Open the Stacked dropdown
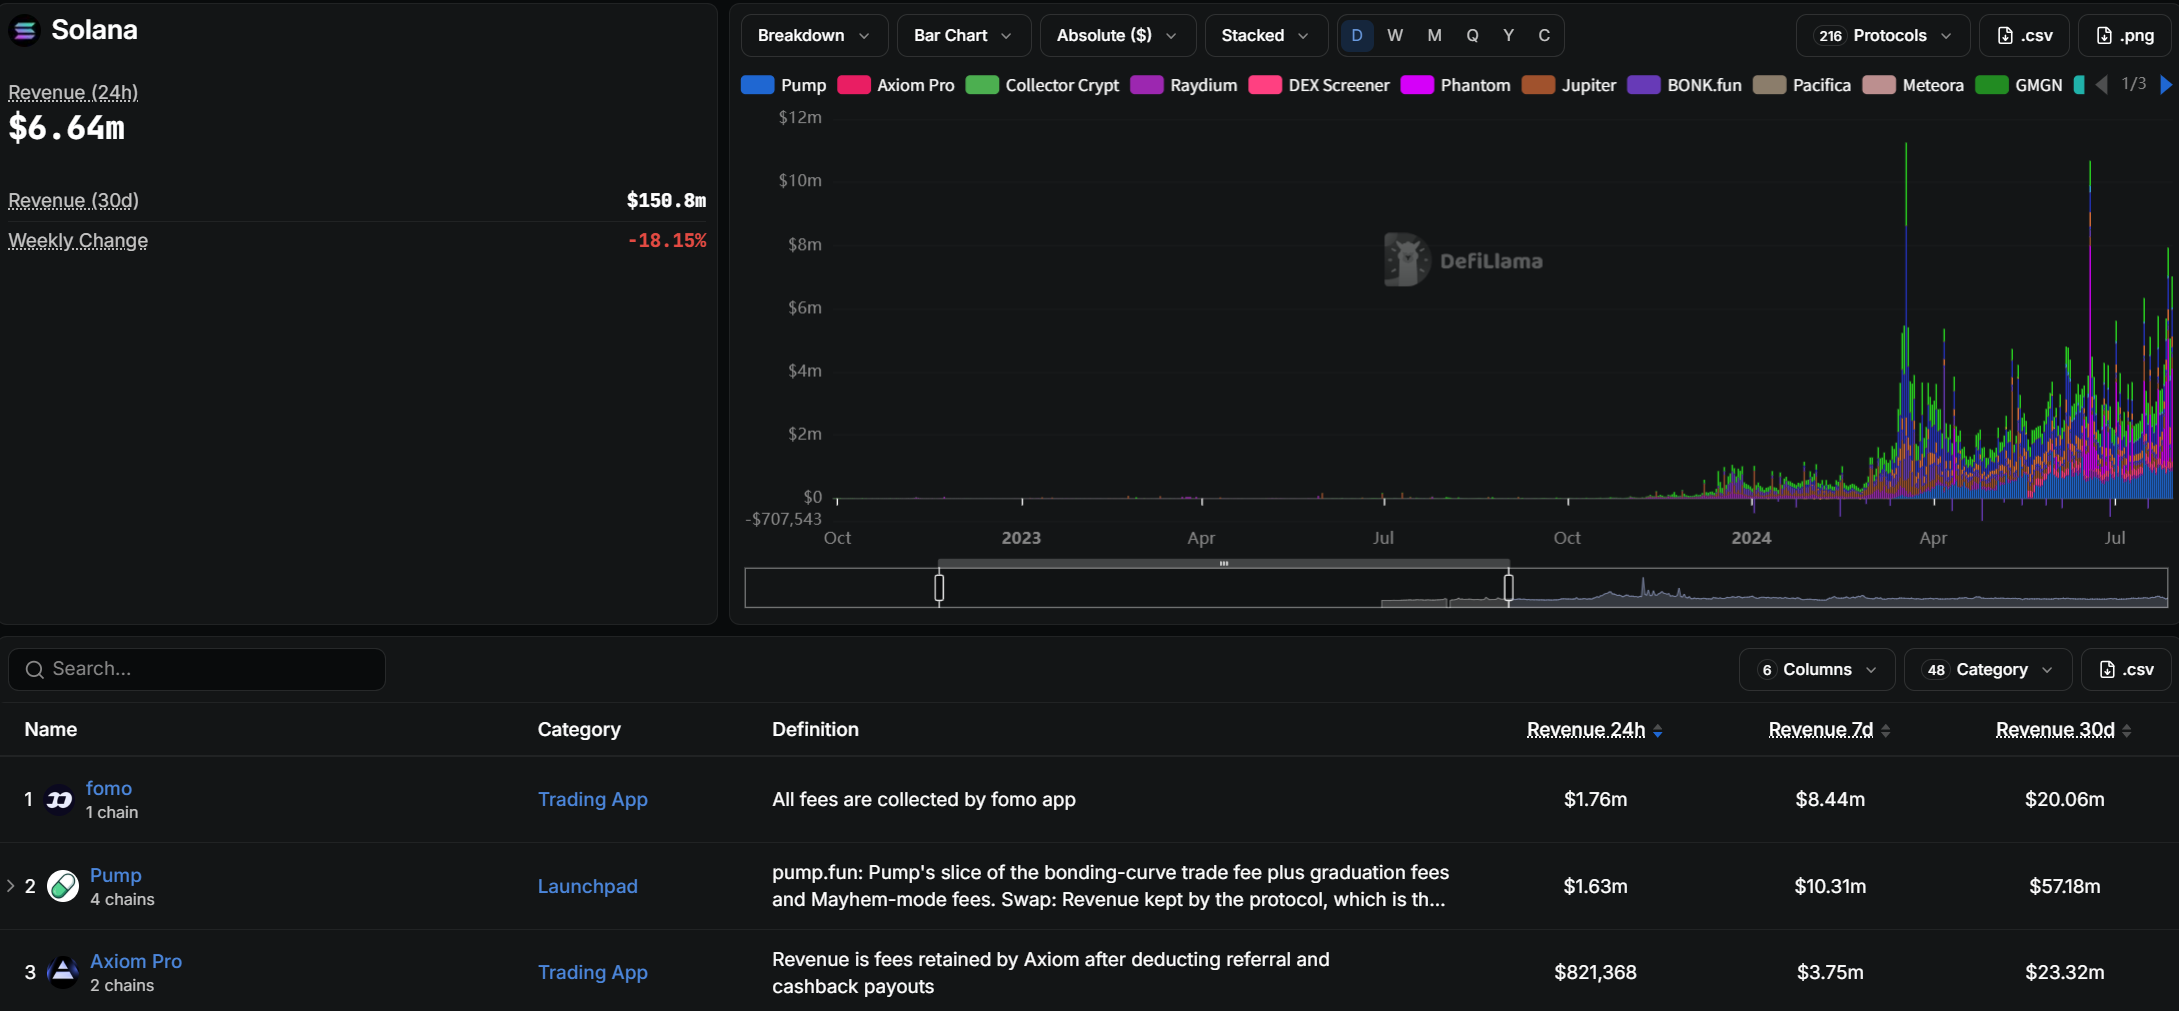Screen dimensions: 2179x1011 point(1266,36)
